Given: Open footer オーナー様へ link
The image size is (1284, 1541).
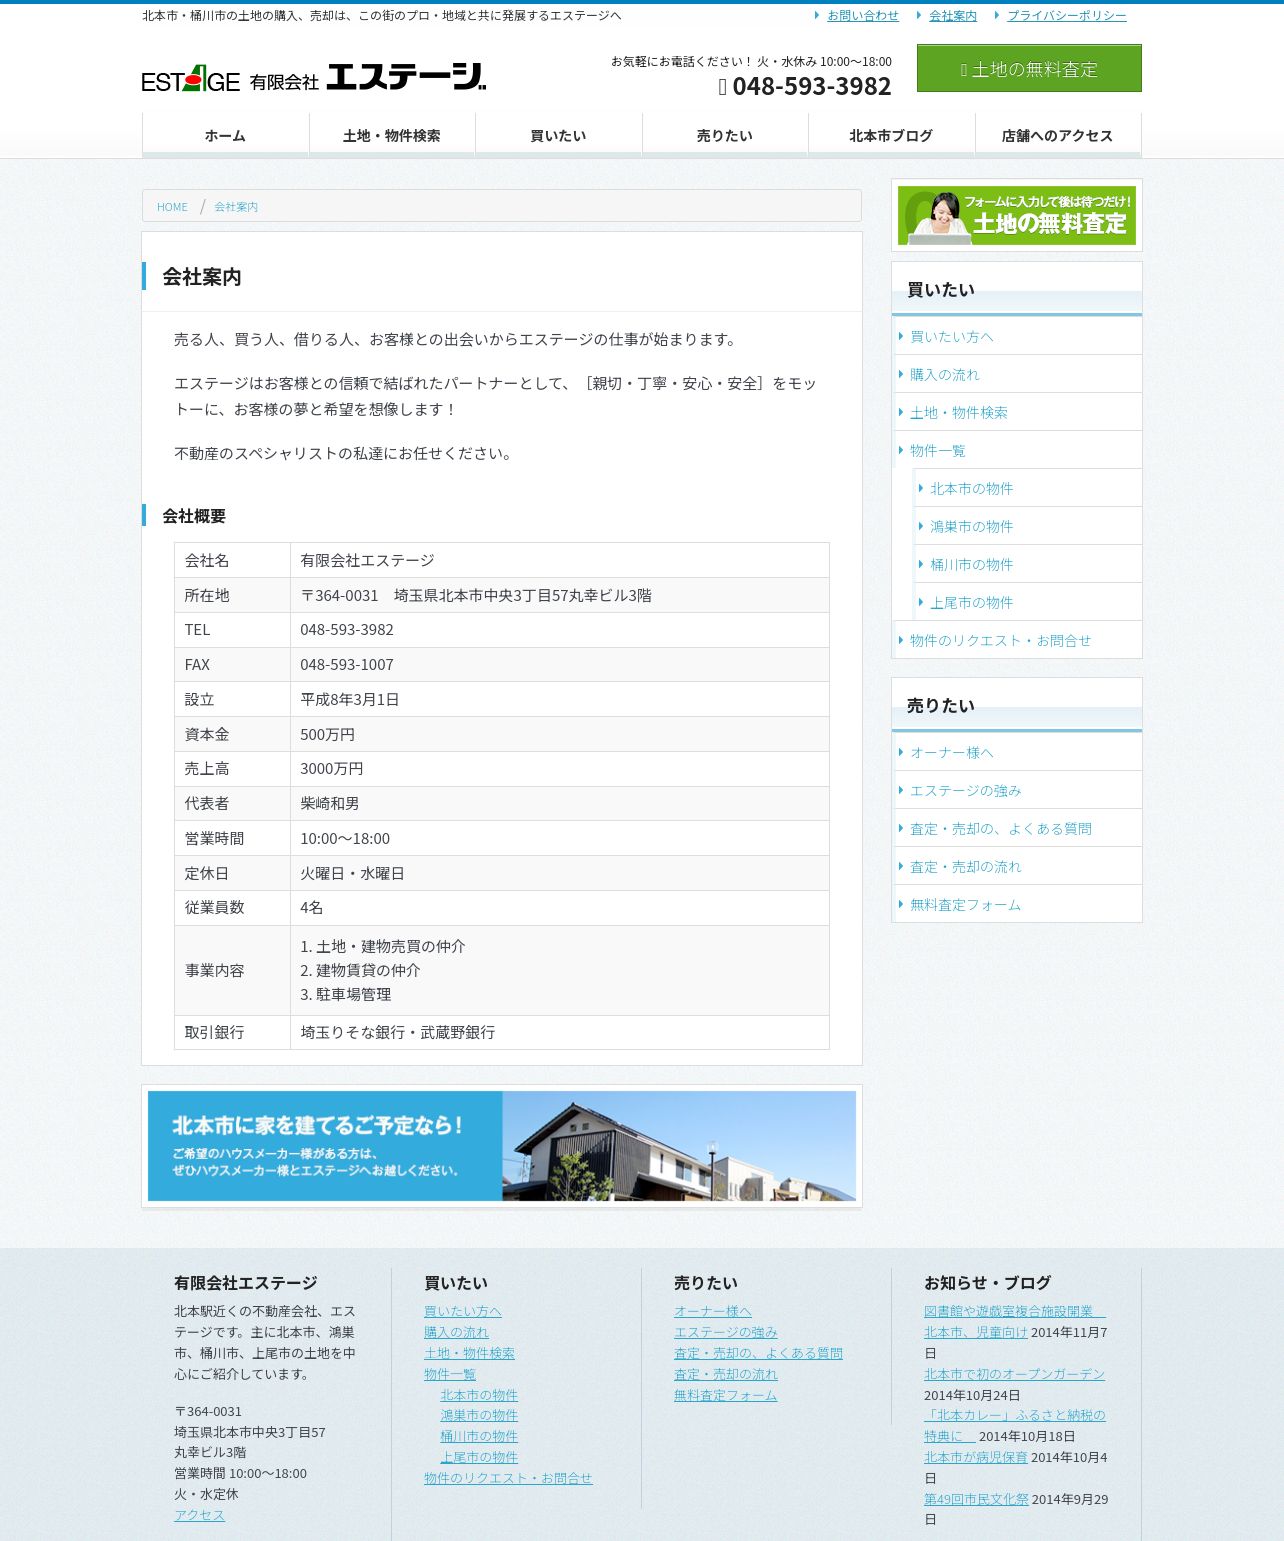Looking at the screenshot, I should pos(712,1311).
